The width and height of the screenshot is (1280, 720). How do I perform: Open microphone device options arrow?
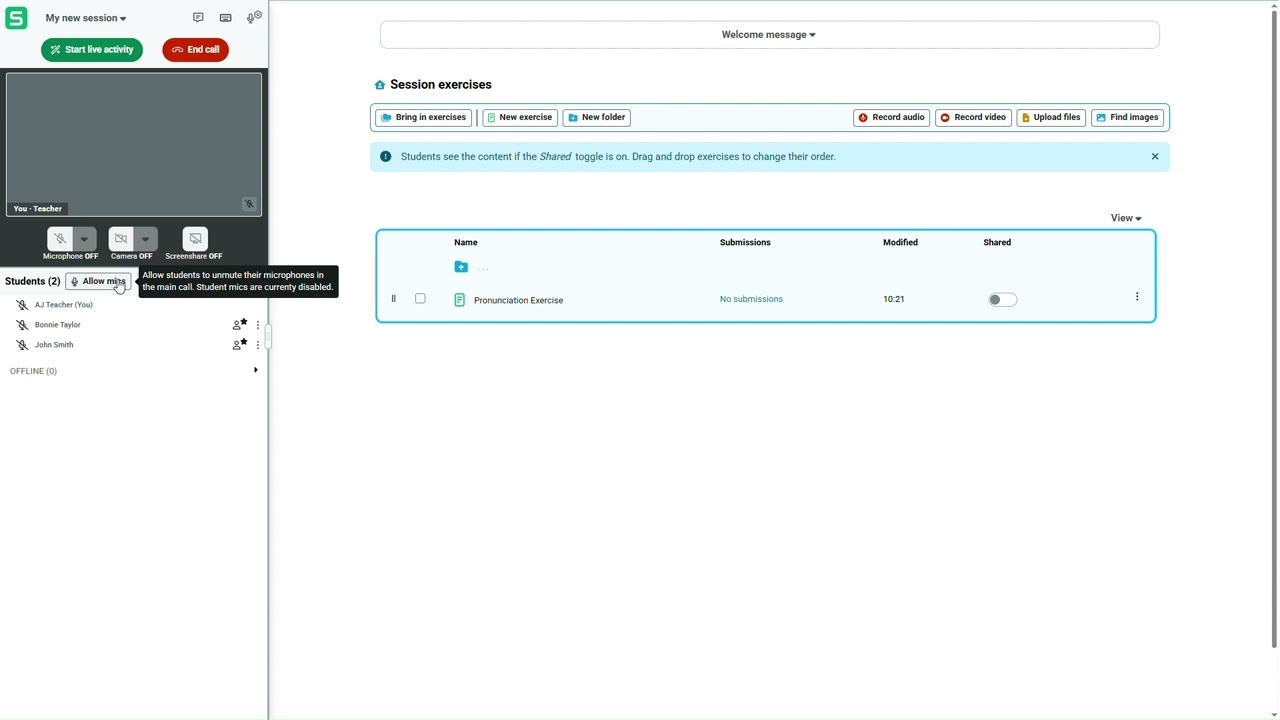click(85, 239)
